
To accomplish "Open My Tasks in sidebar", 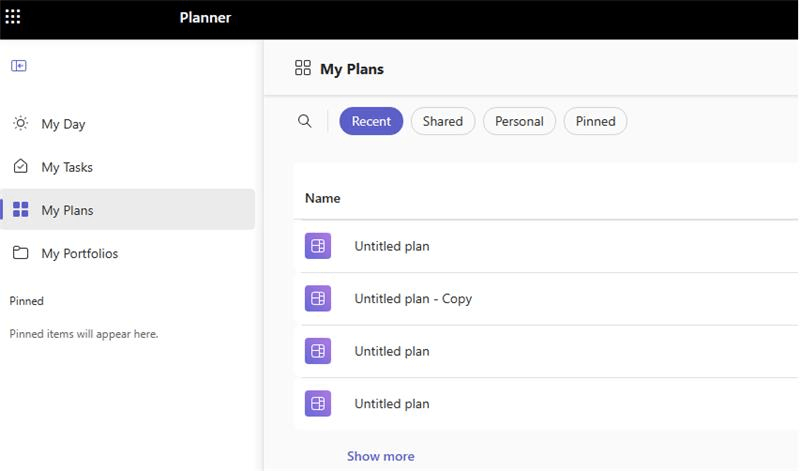I will tap(128, 167).
